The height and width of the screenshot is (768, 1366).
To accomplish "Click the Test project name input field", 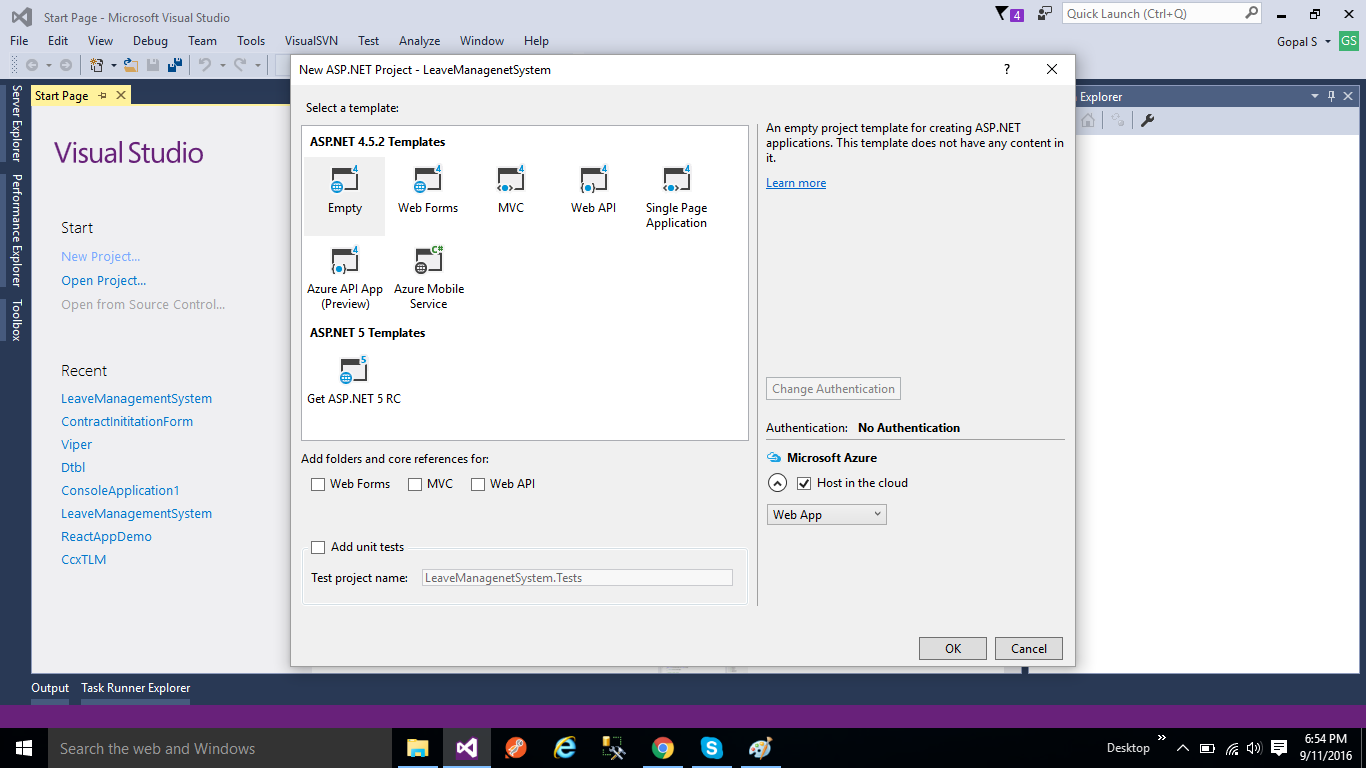I will click(x=577, y=577).
